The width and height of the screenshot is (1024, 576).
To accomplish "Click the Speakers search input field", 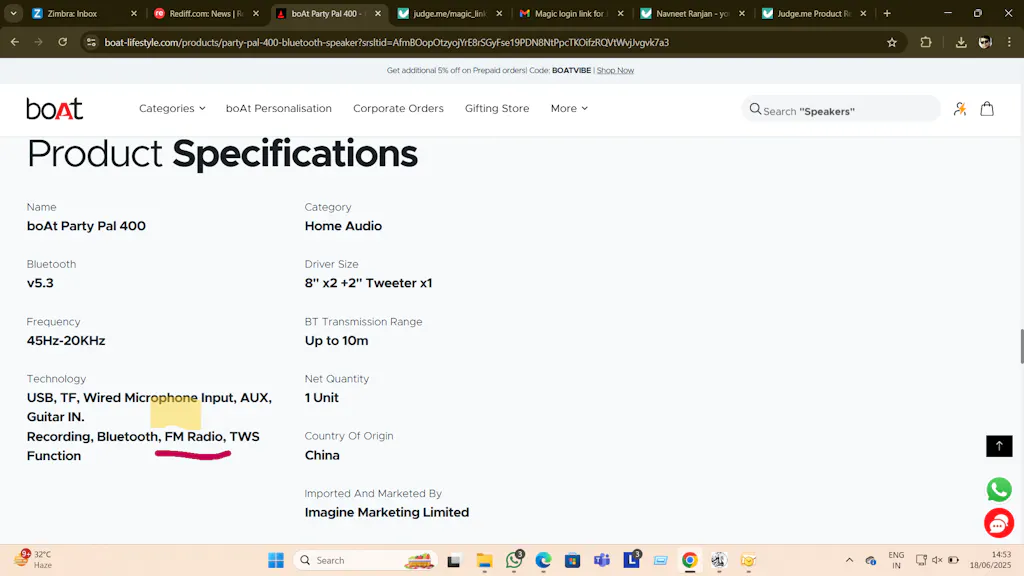I will (845, 110).
